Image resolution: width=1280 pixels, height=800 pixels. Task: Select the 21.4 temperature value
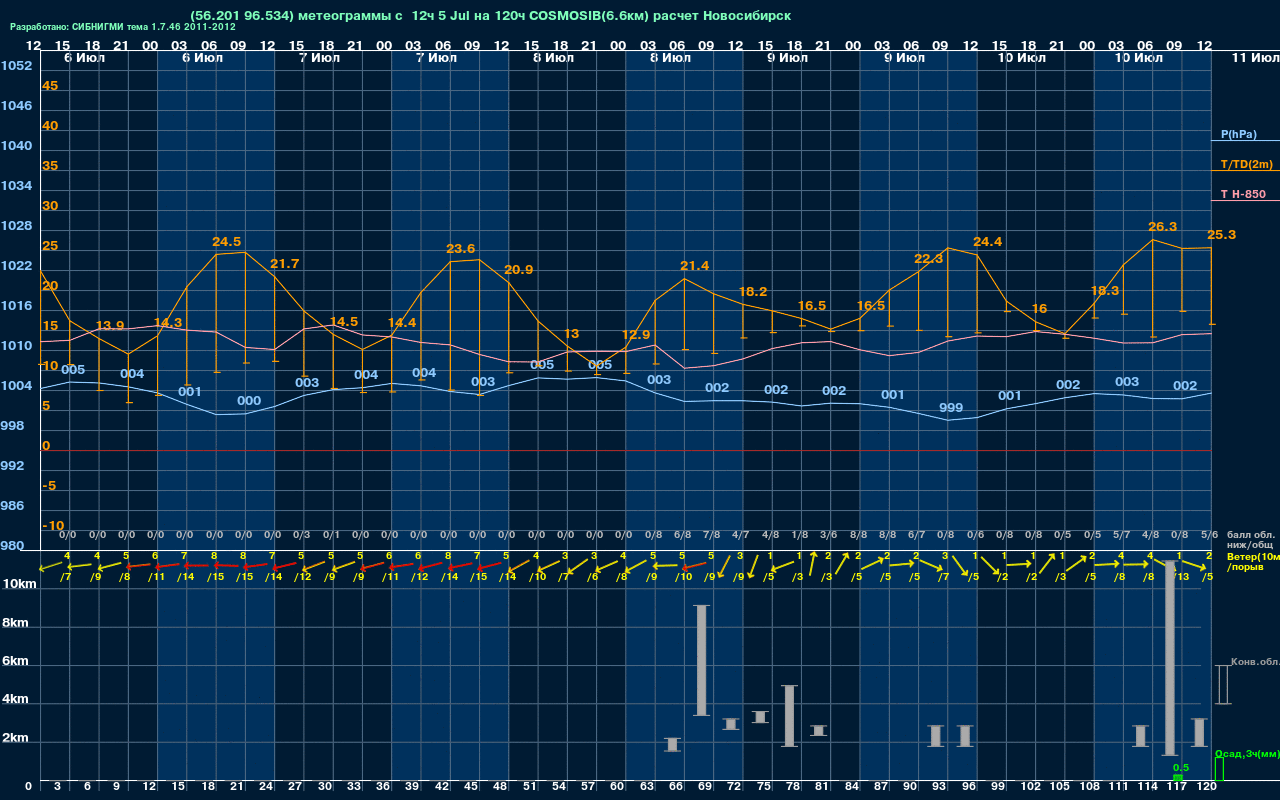tap(694, 266)
